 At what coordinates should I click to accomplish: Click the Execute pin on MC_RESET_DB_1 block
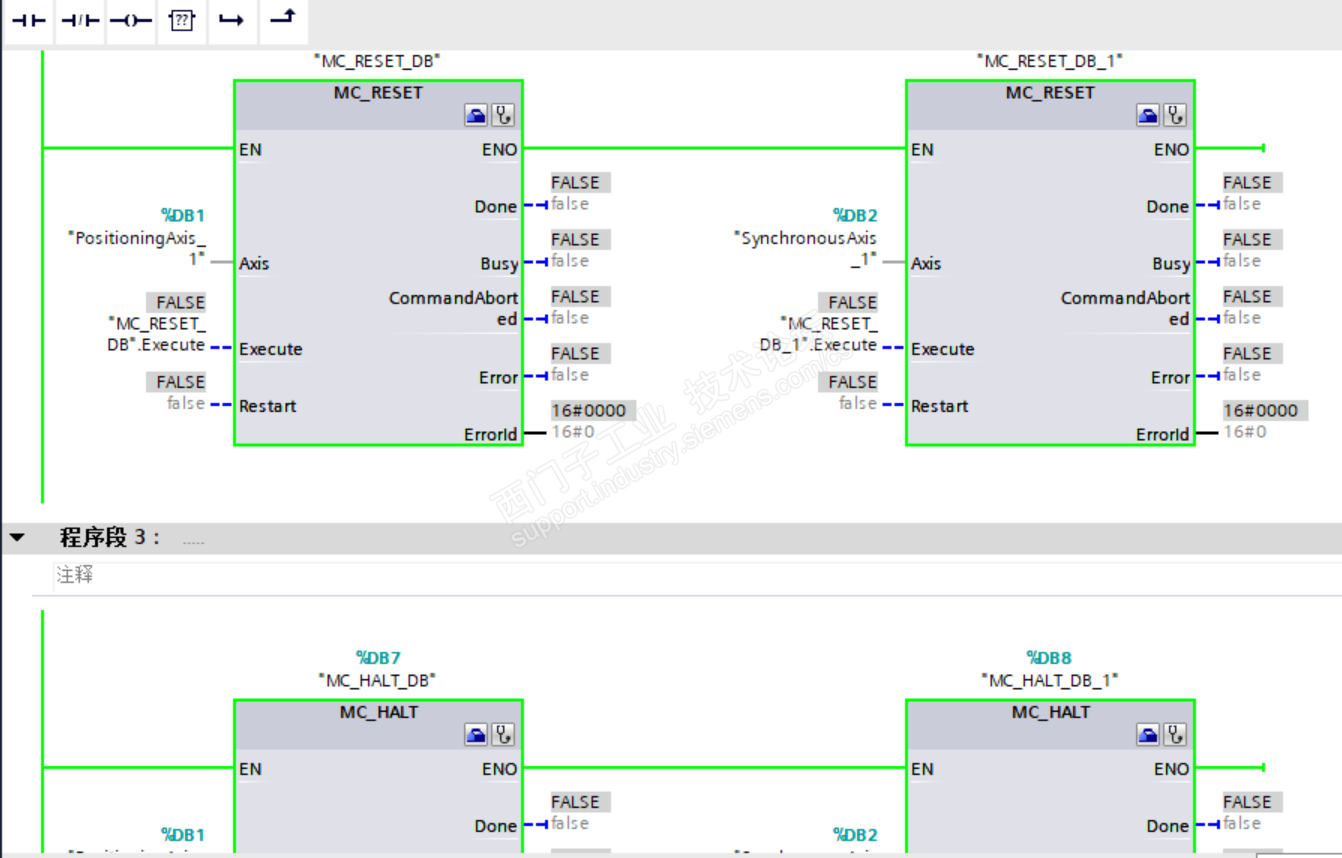[942, 349]
